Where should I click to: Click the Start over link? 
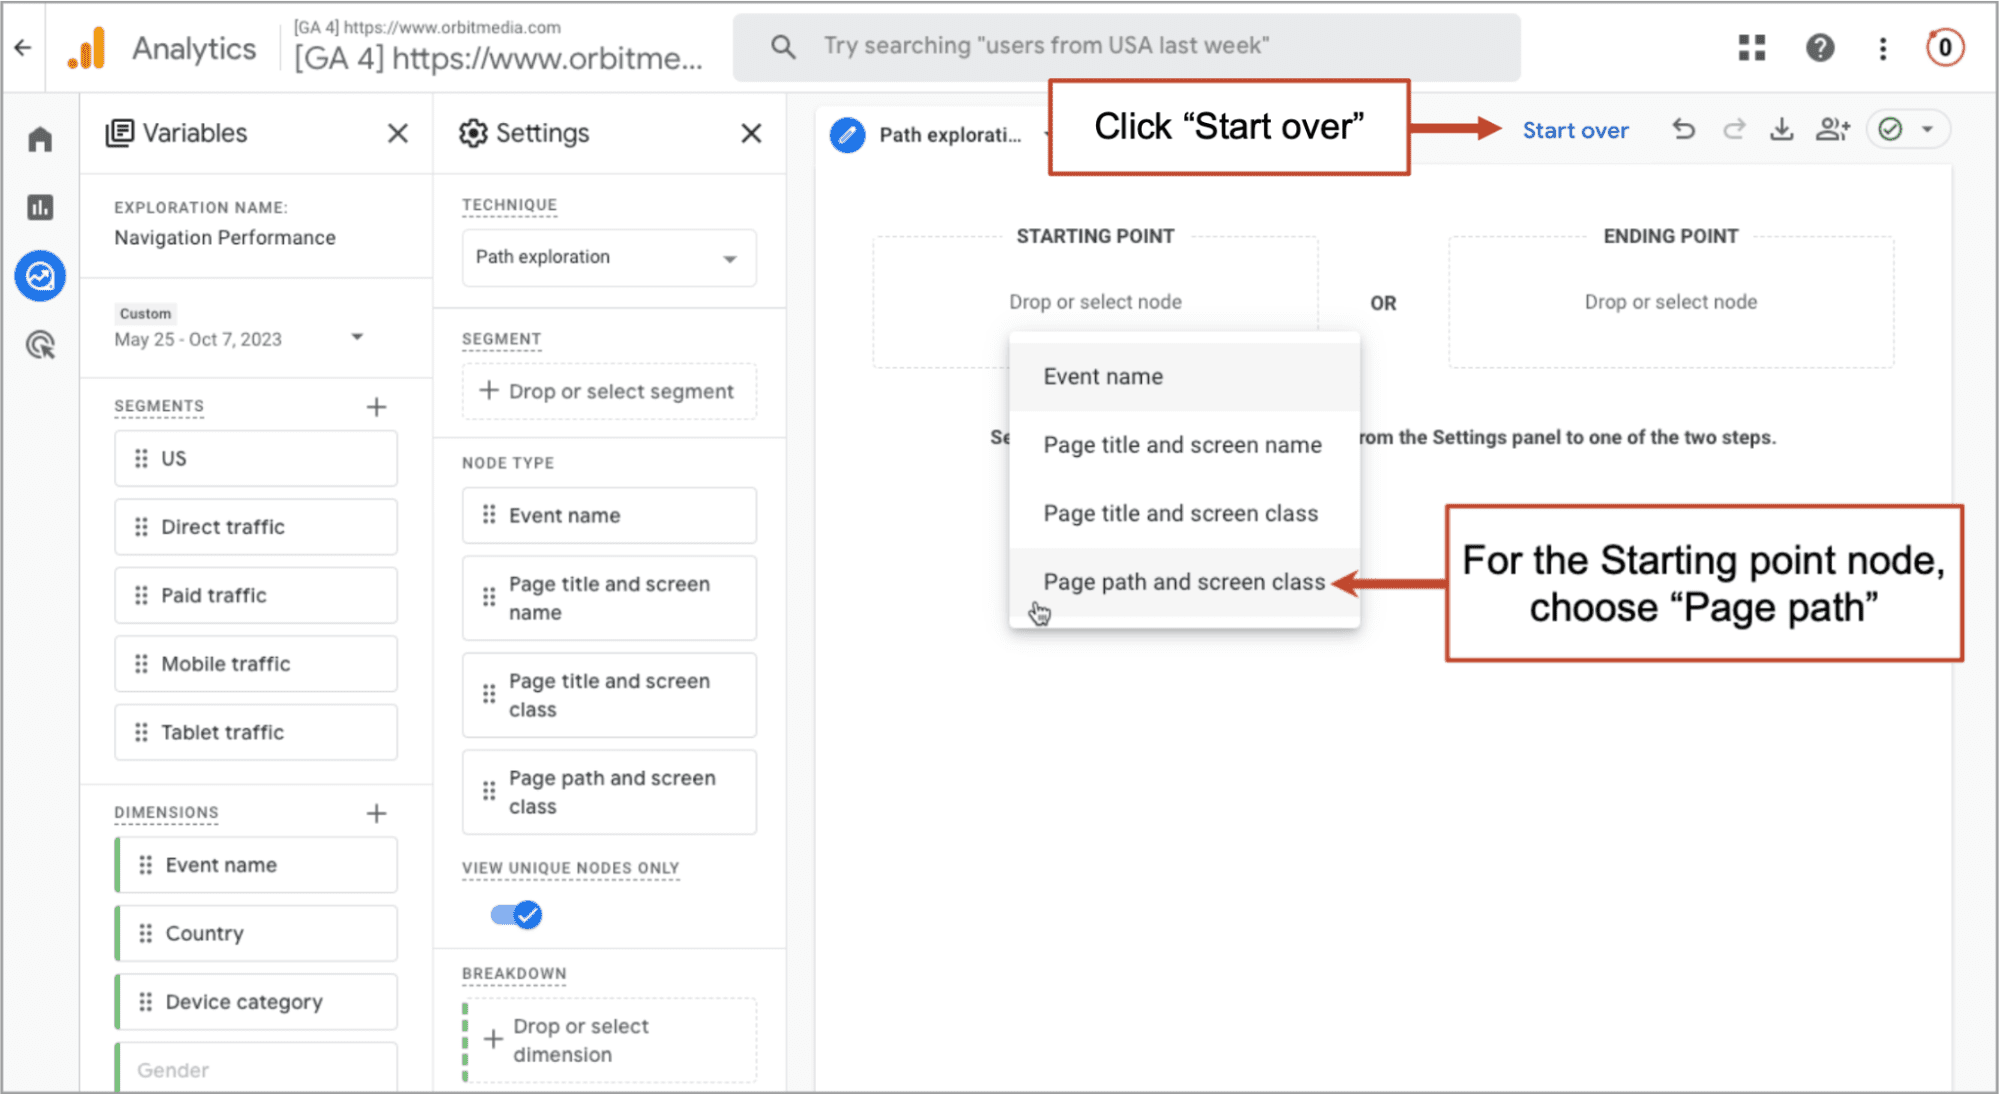(1575, 131)
